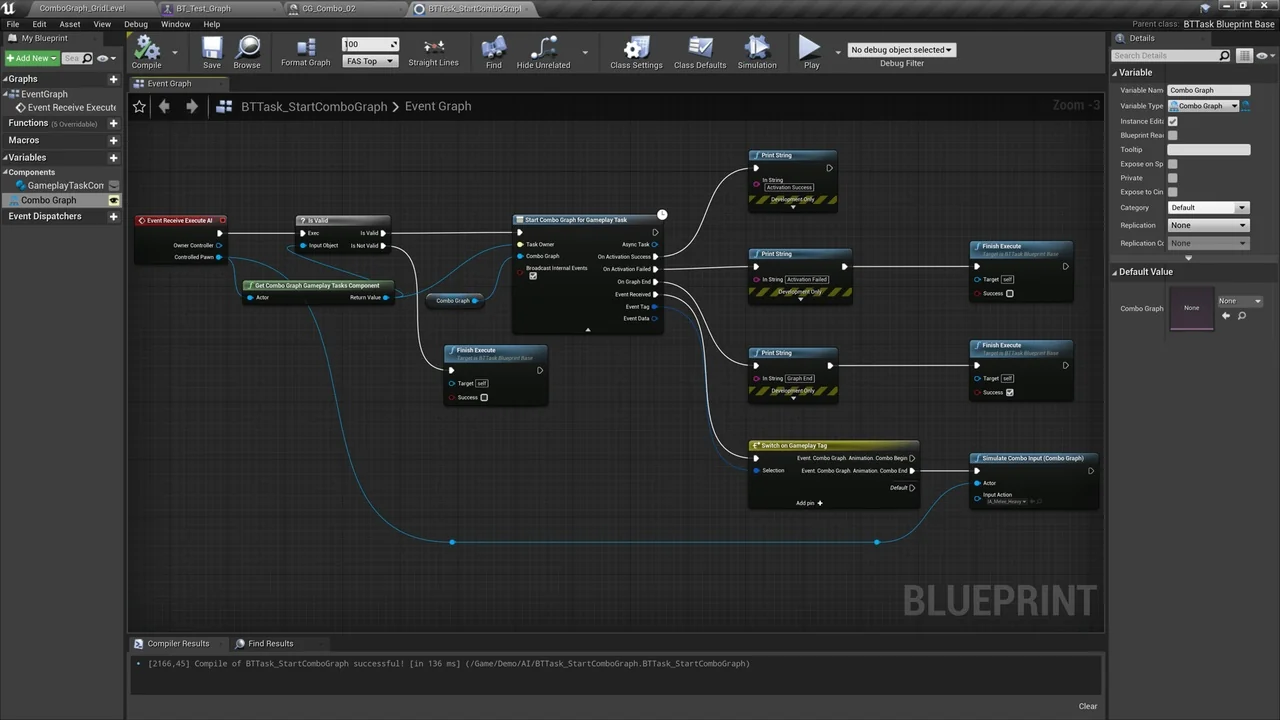This screenshot has width=1280, height=720.
Task: Activate Straight Lines for graph wires
Action: coord(433,50)
